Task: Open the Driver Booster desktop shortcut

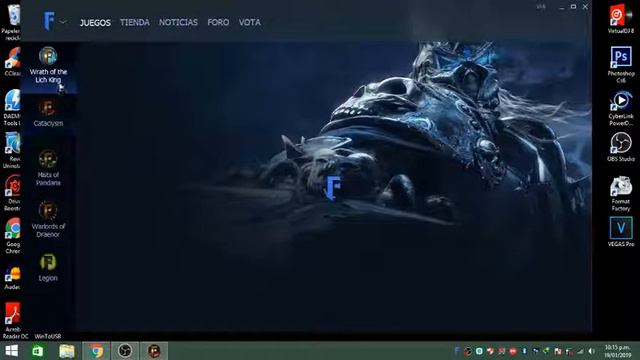Action: [11, 193]
